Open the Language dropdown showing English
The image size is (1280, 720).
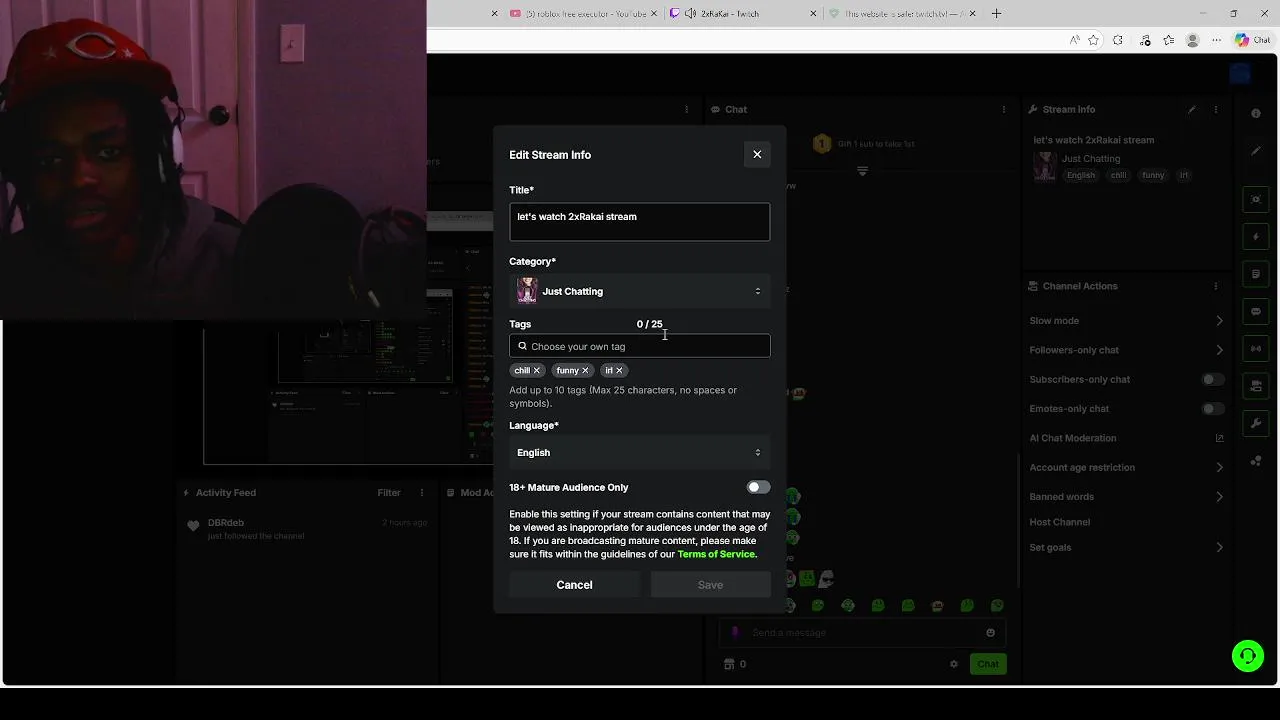[640, 453]
